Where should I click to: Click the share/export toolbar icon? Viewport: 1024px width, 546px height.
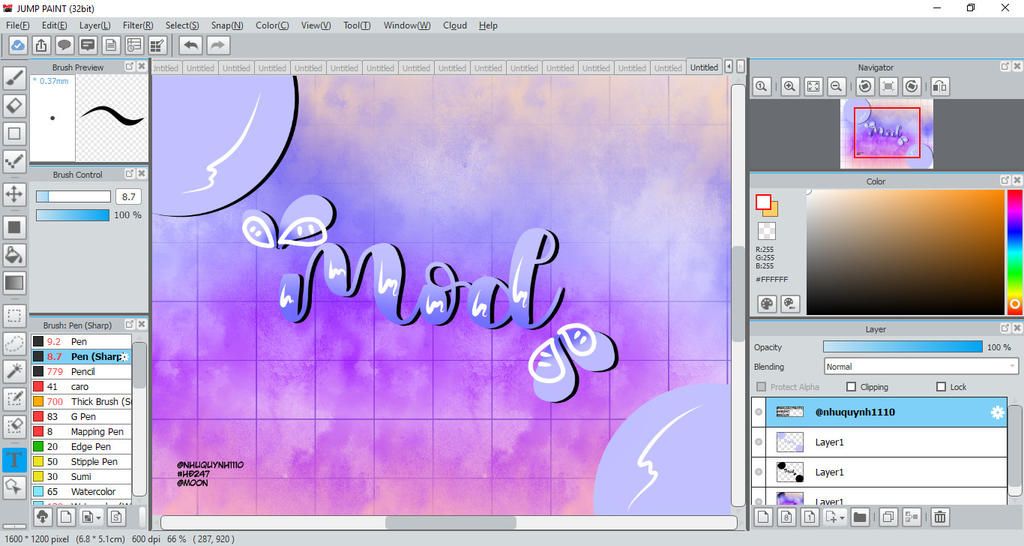pos(41,45)
